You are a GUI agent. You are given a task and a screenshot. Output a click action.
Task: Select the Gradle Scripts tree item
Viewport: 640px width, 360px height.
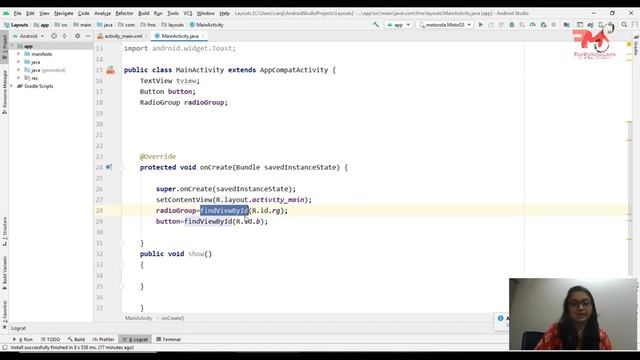(x=38, y=86)
